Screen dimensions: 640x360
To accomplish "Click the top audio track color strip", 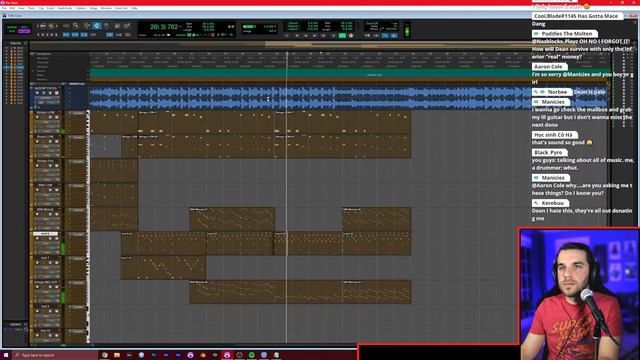I will tap(31, 98).
